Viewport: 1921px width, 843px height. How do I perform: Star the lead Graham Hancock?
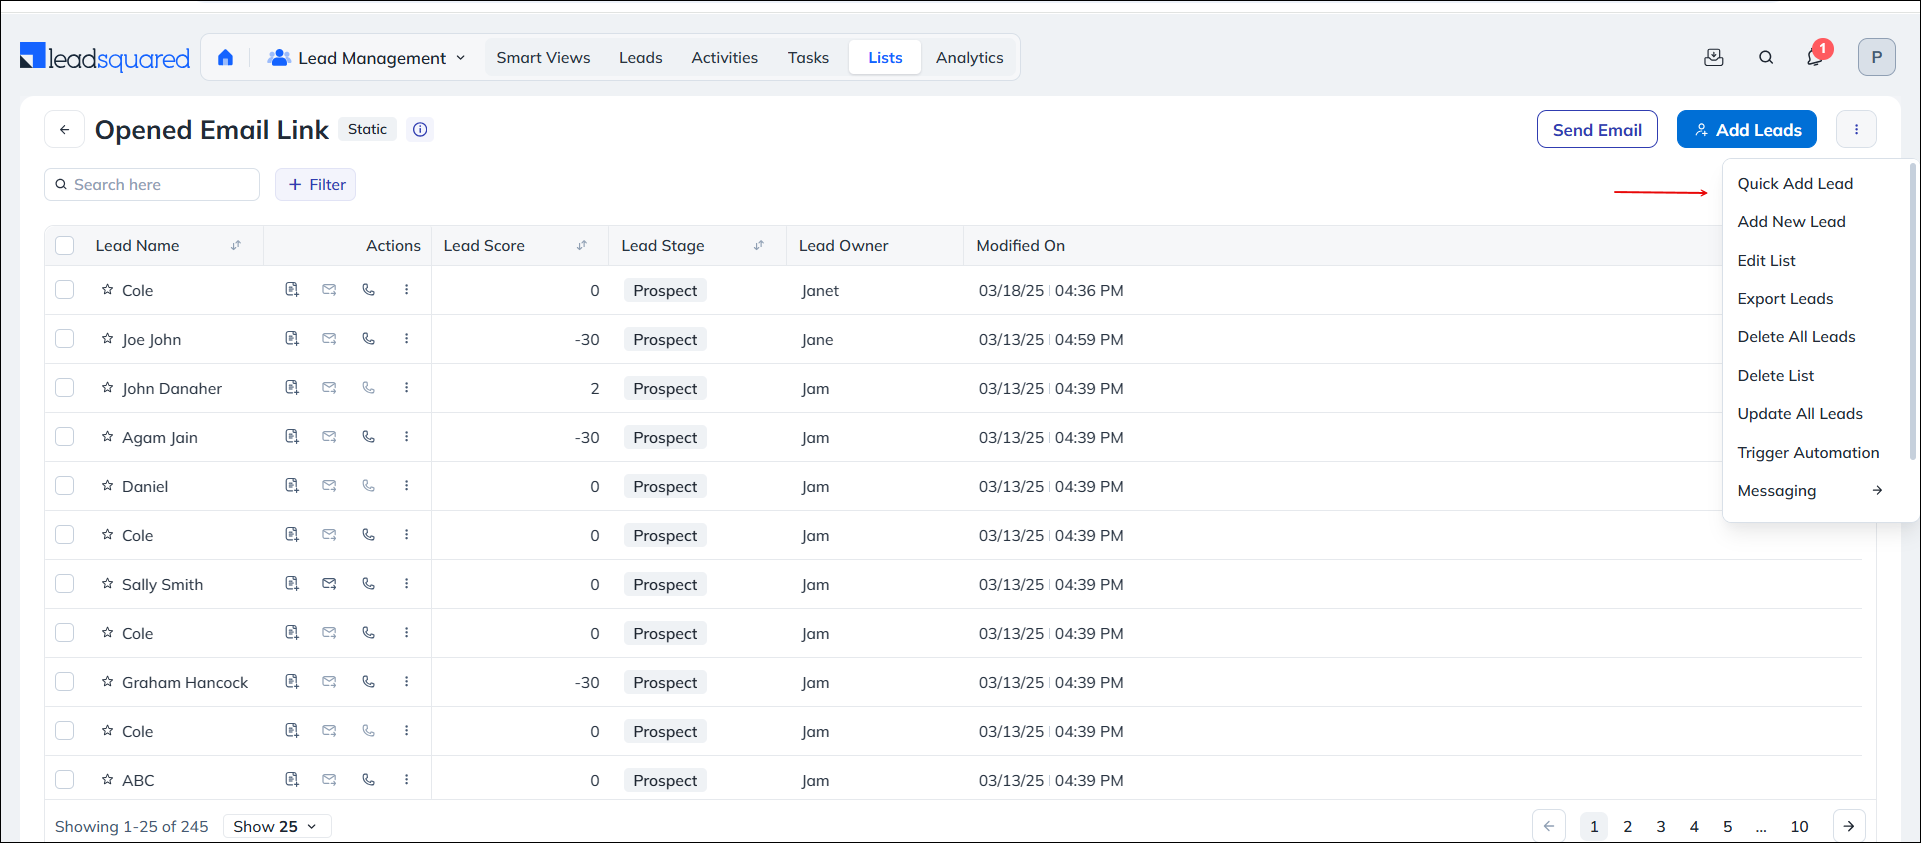tap(107, 682)
